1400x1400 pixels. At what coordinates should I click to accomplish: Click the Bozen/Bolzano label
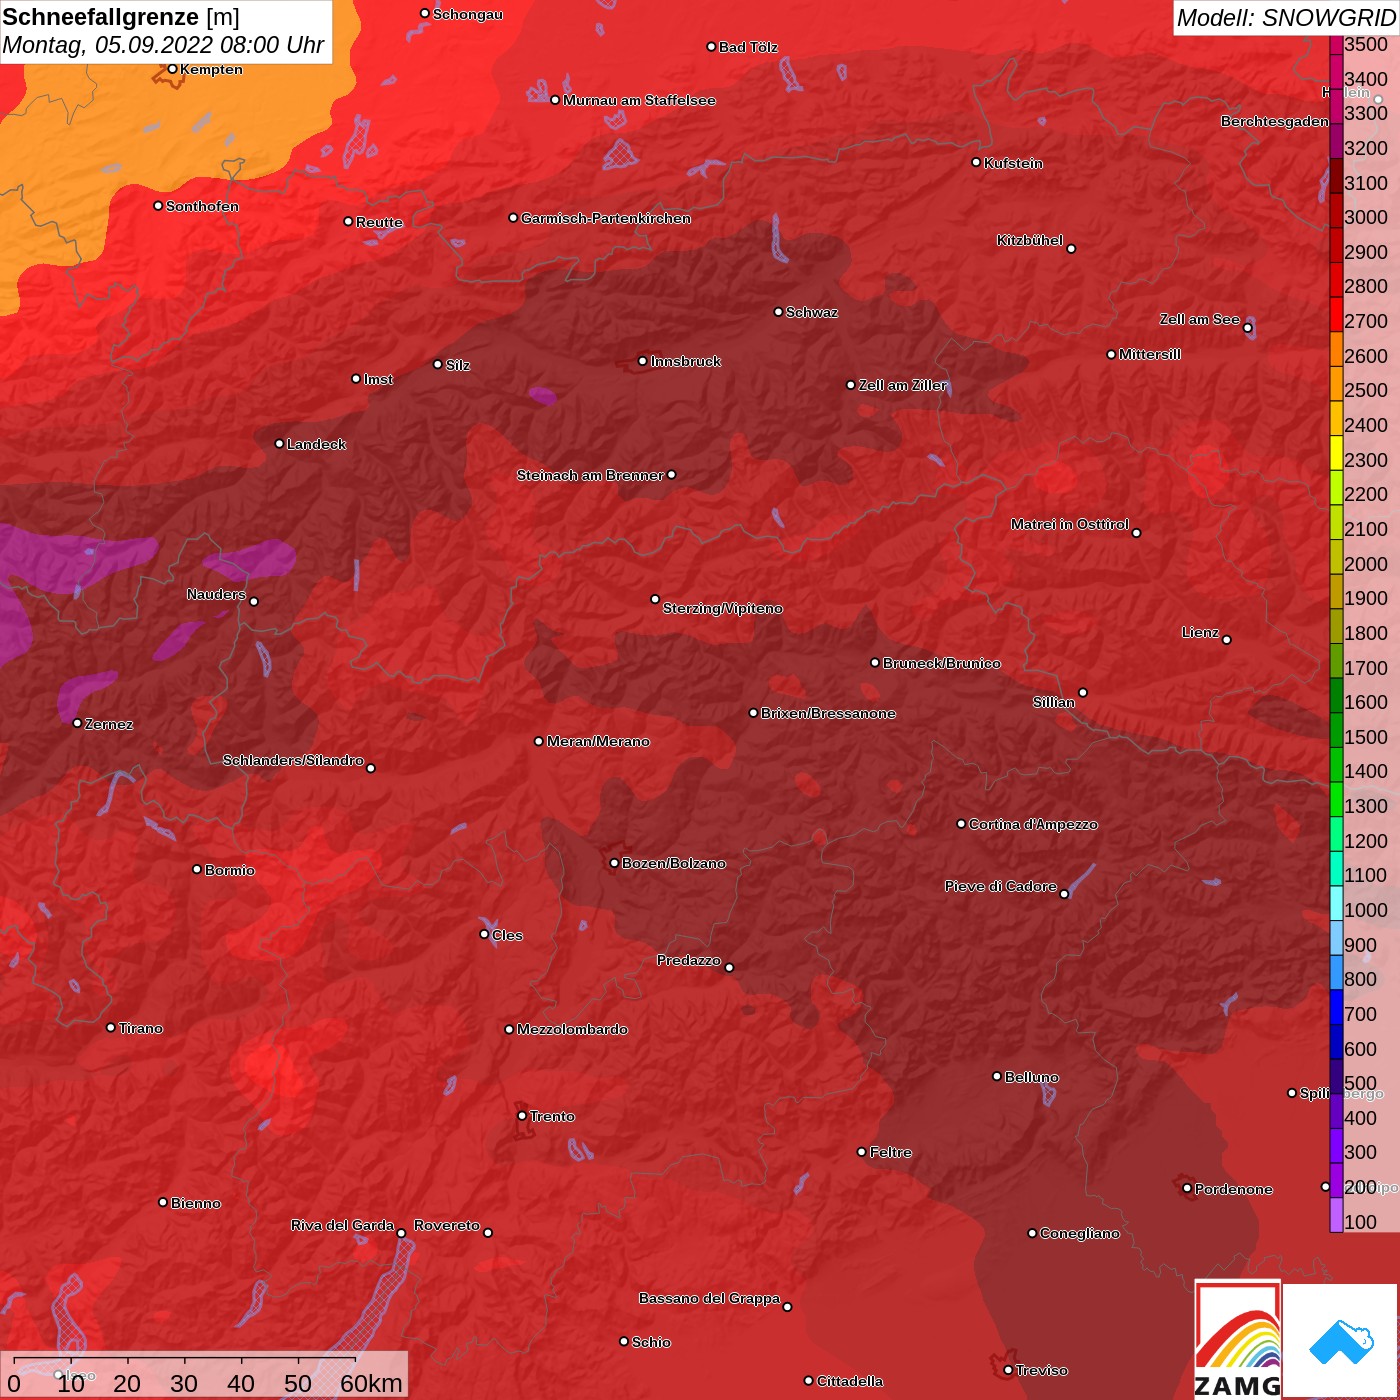pyautogui.click(x=674, y=863)
